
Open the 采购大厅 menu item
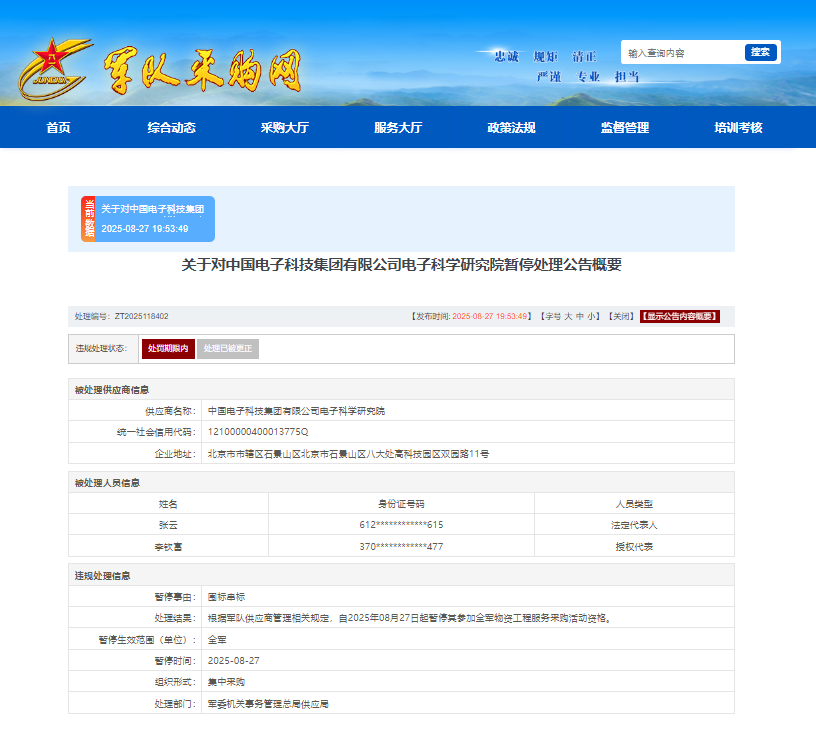click(x=285, y=128)
